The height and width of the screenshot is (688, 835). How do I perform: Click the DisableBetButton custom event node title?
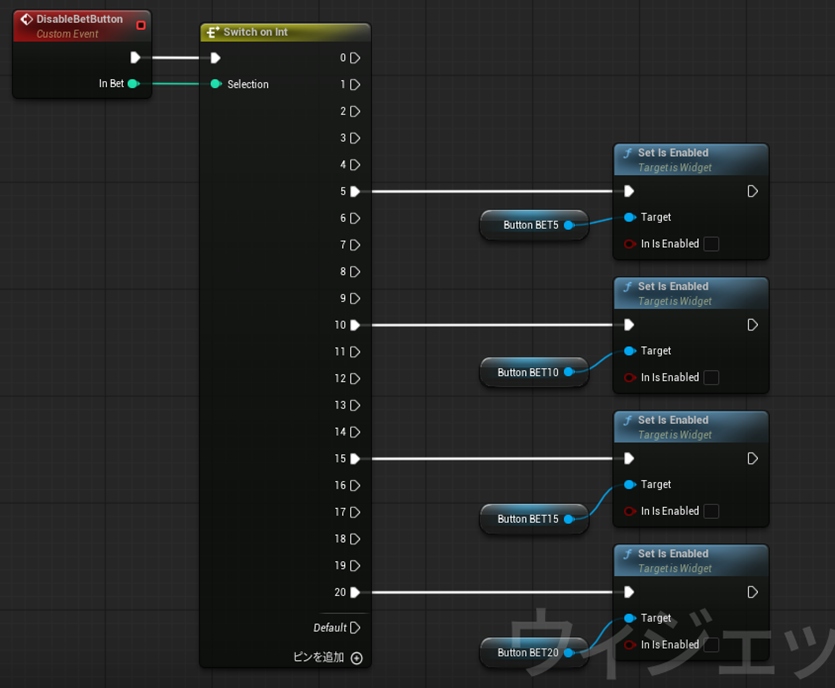(79, 19)
